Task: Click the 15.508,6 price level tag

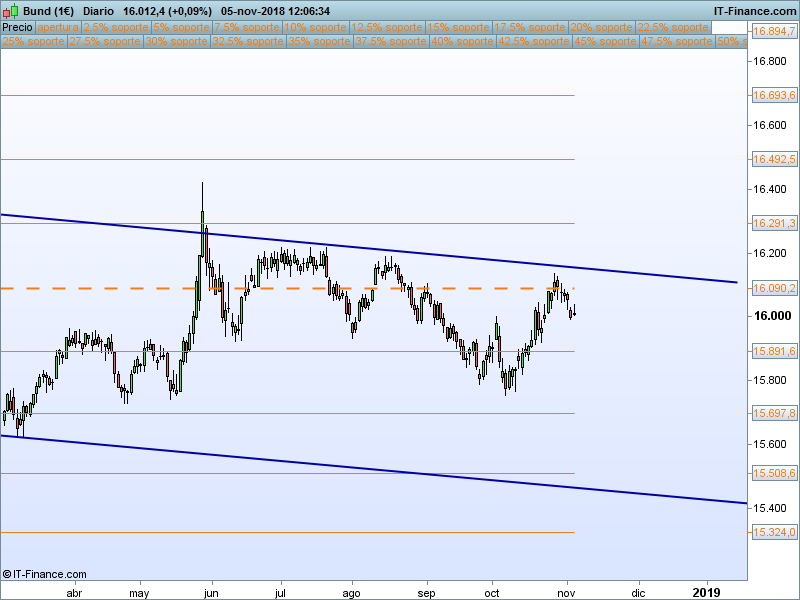Action: tap(774, 473)
